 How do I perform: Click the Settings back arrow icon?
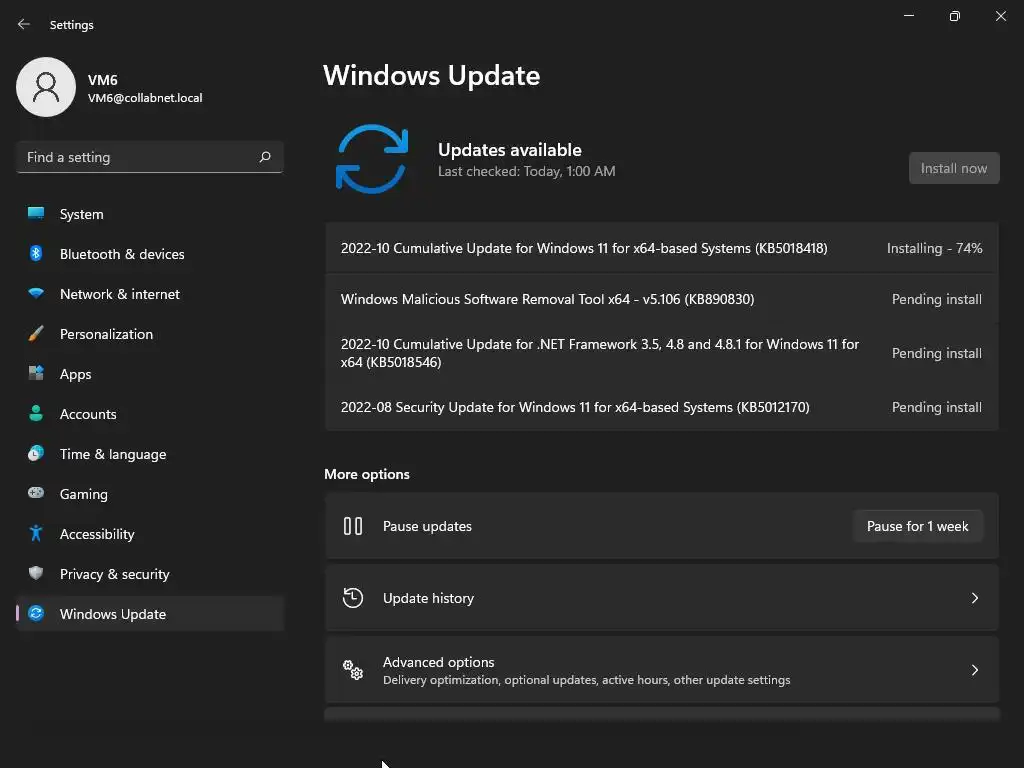coord(24,25)
